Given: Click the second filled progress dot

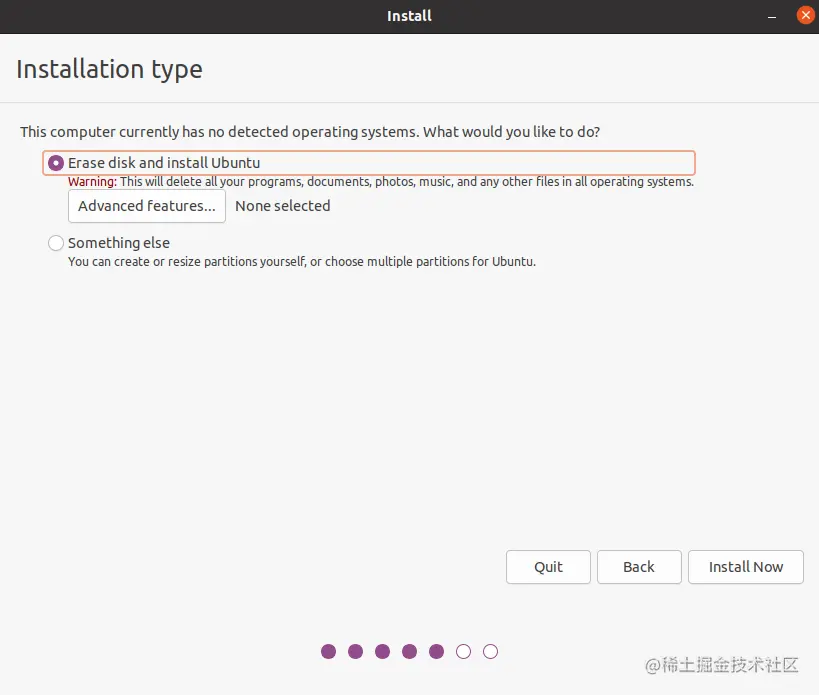Looking at the screenshot, I should tap(356, 652).
